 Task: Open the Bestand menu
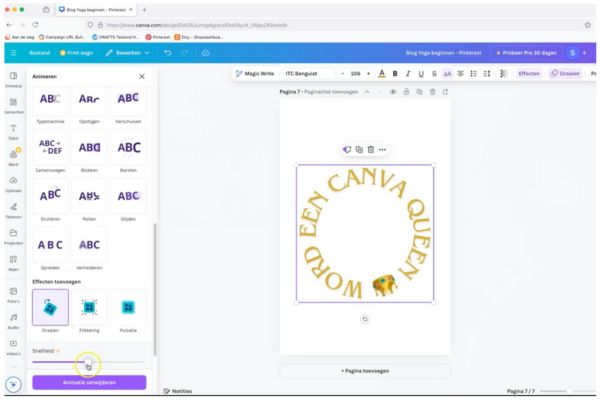[40, 53]
